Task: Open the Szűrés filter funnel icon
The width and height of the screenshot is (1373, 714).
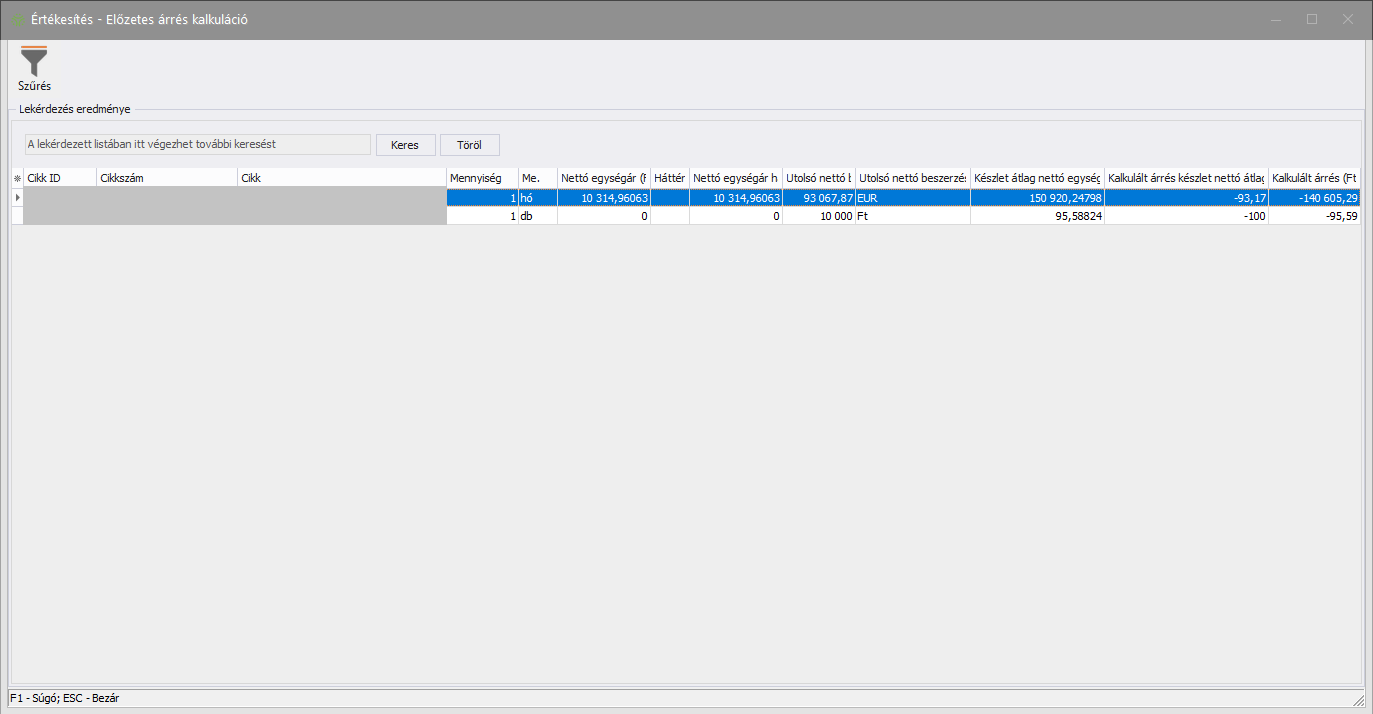Action: (x=34, y=62)
